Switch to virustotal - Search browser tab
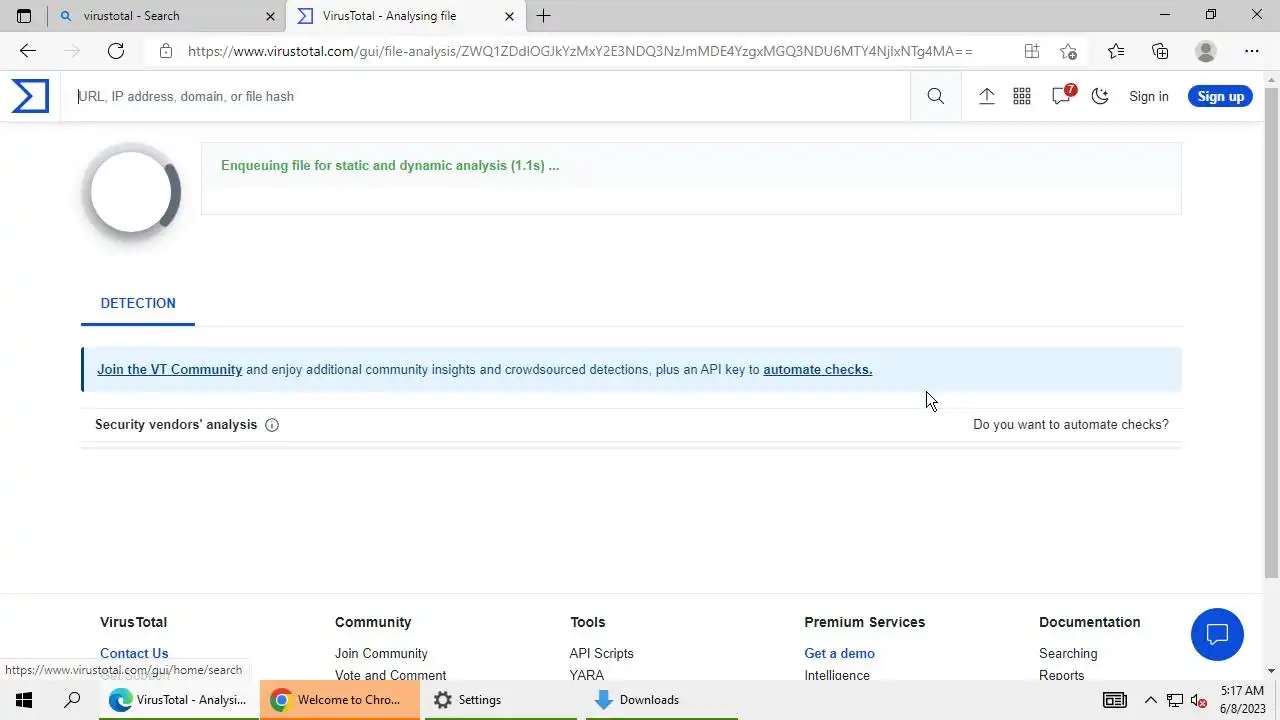Image resolution: width=1280 pixels, height=720 pixels. [165, 16]
